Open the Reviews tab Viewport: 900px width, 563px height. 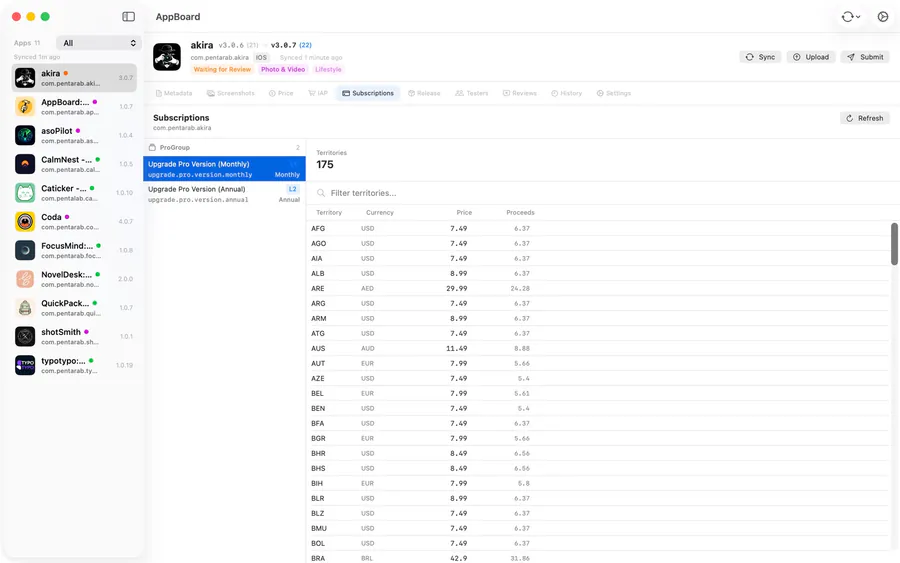[519, 93]
